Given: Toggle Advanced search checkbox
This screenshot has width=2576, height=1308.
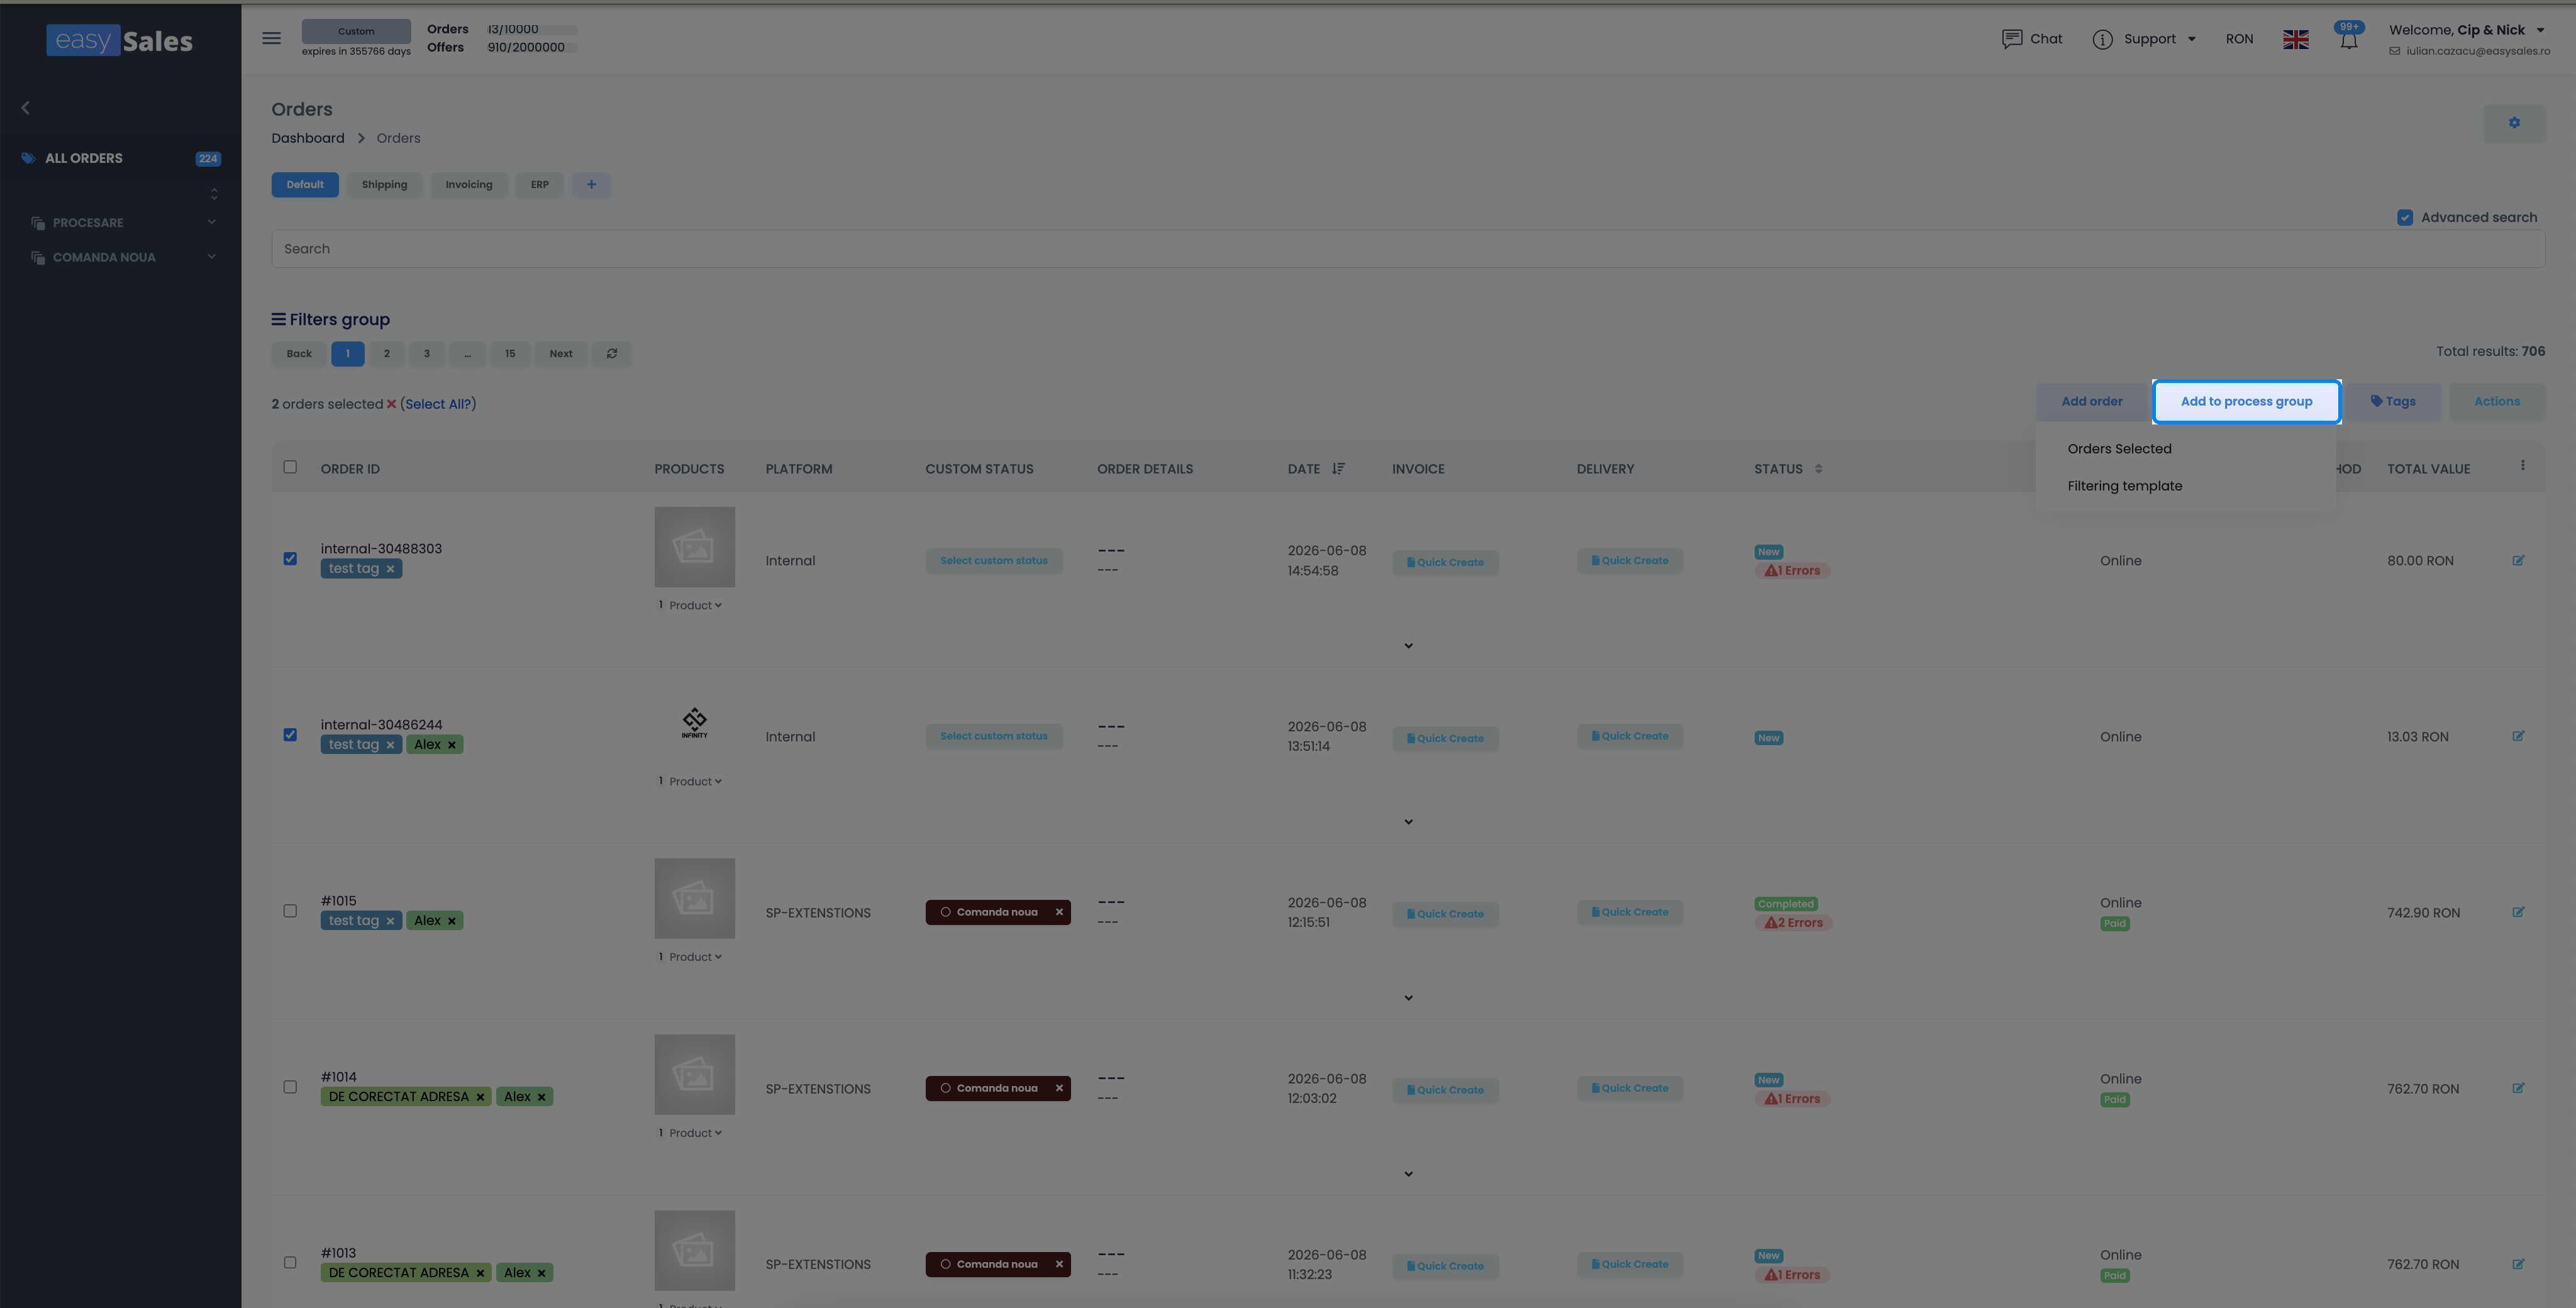Looking at the screenshot, I should click(2405, 217).
